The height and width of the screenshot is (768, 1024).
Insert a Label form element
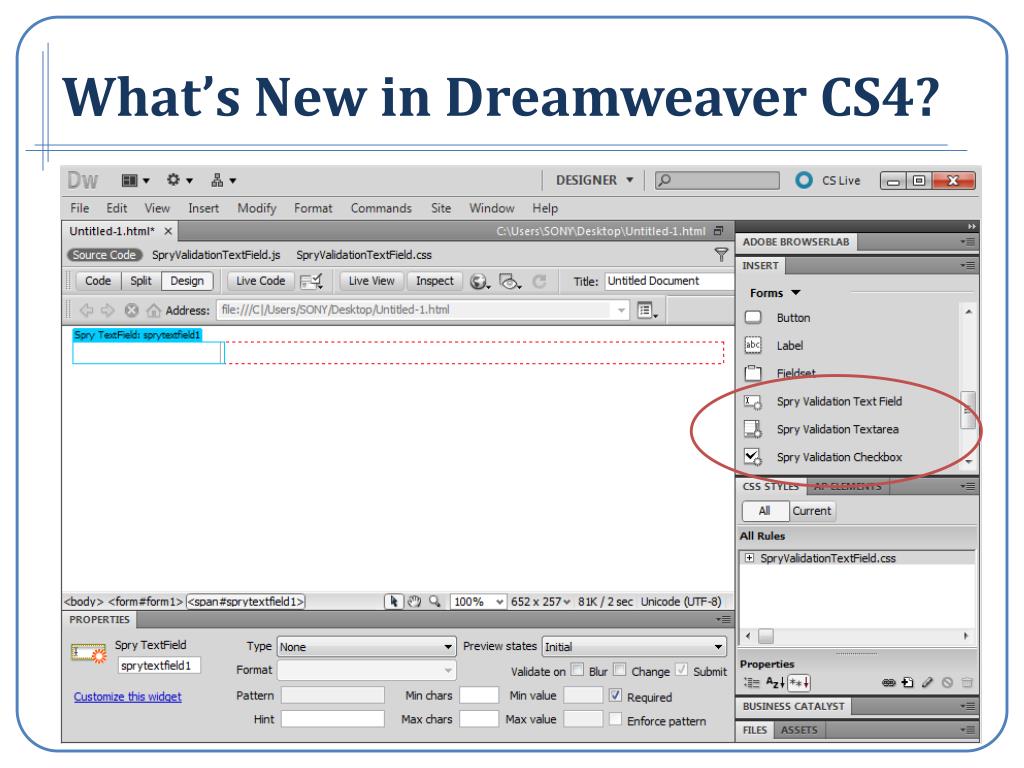click(790, 345)
